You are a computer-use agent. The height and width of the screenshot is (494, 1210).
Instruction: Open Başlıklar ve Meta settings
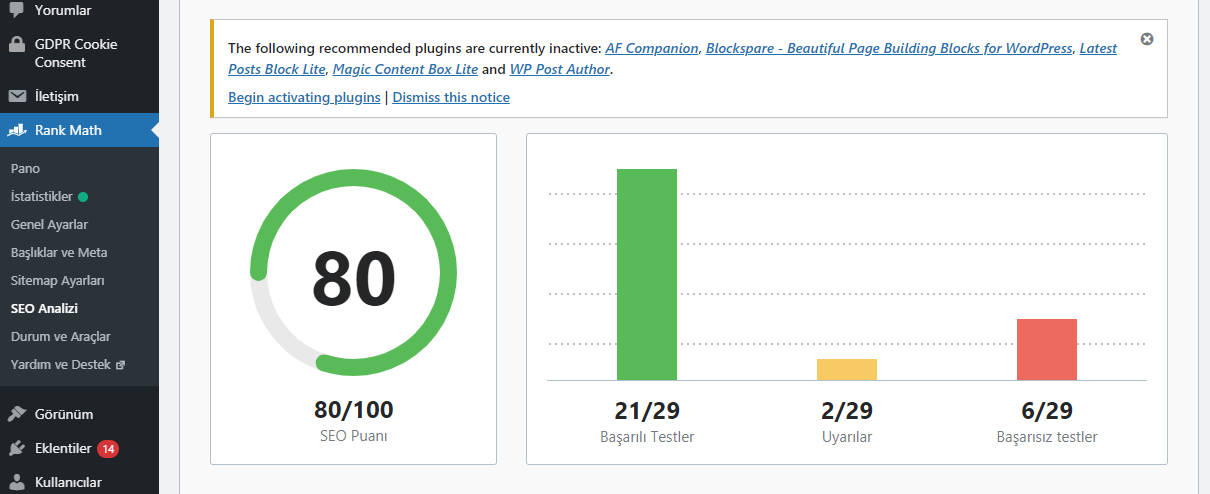click(x=59, y=253)
